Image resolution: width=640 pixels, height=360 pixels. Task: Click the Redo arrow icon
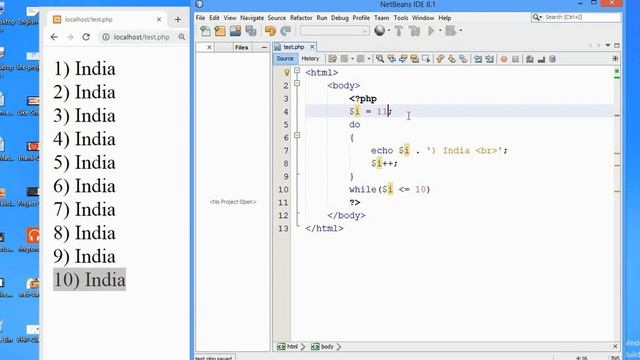point(286,31)
